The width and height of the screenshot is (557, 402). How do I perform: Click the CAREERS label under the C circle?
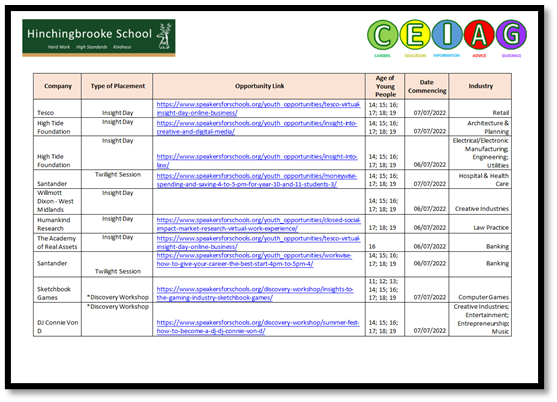382,56
